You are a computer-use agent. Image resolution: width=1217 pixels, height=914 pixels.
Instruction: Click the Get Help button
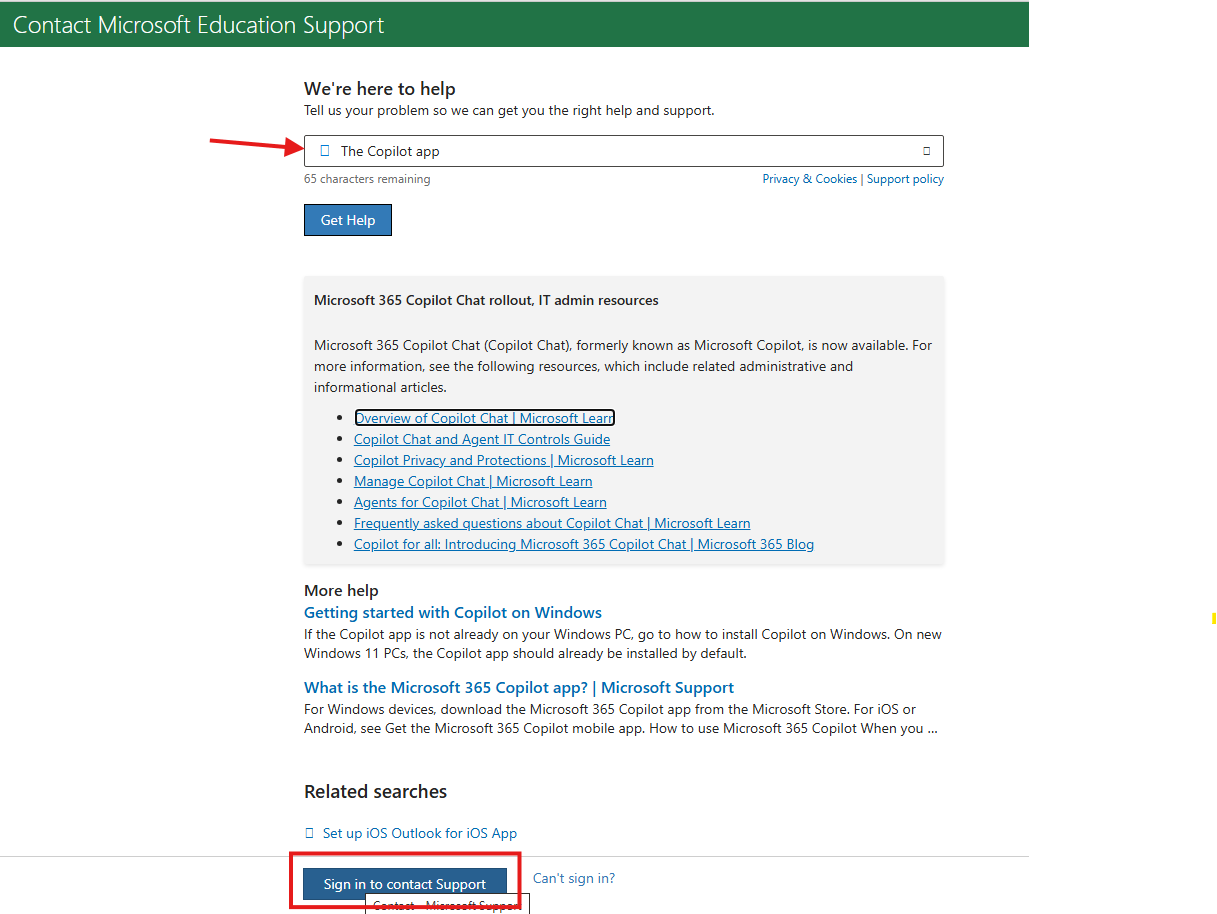(348, 220)
